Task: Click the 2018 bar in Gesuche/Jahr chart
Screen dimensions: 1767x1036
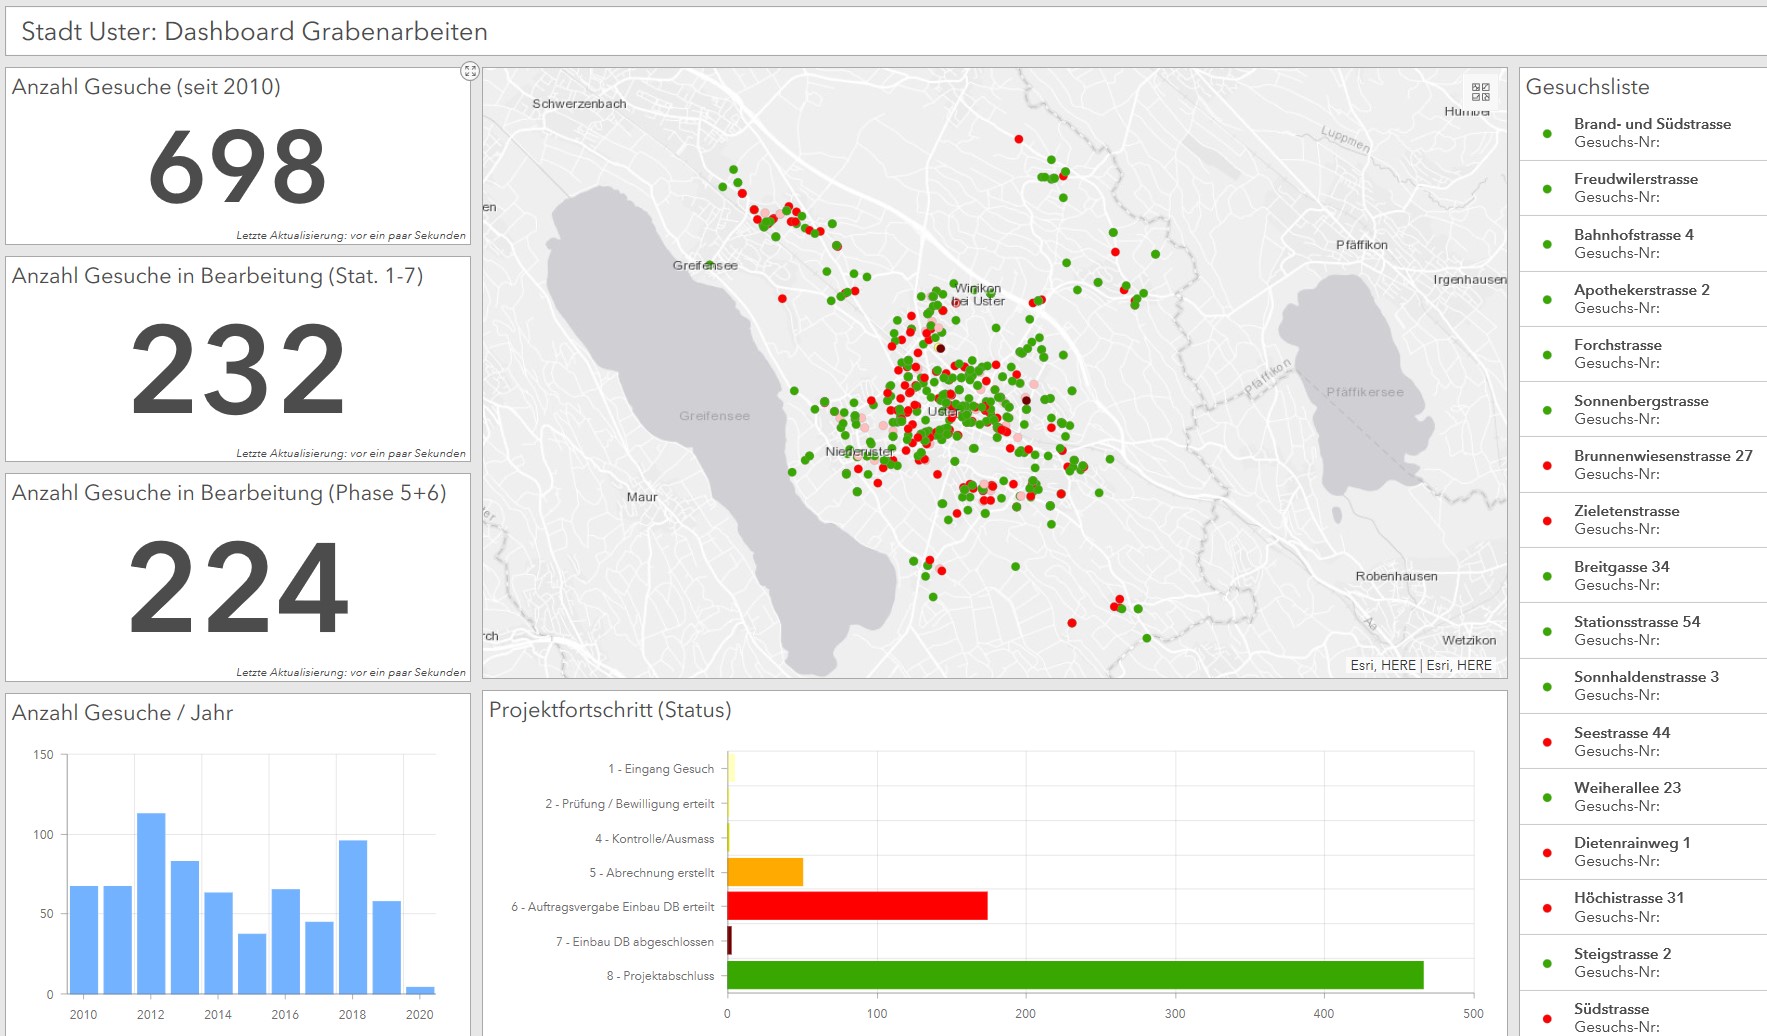Action: click(x=352, y=916)
